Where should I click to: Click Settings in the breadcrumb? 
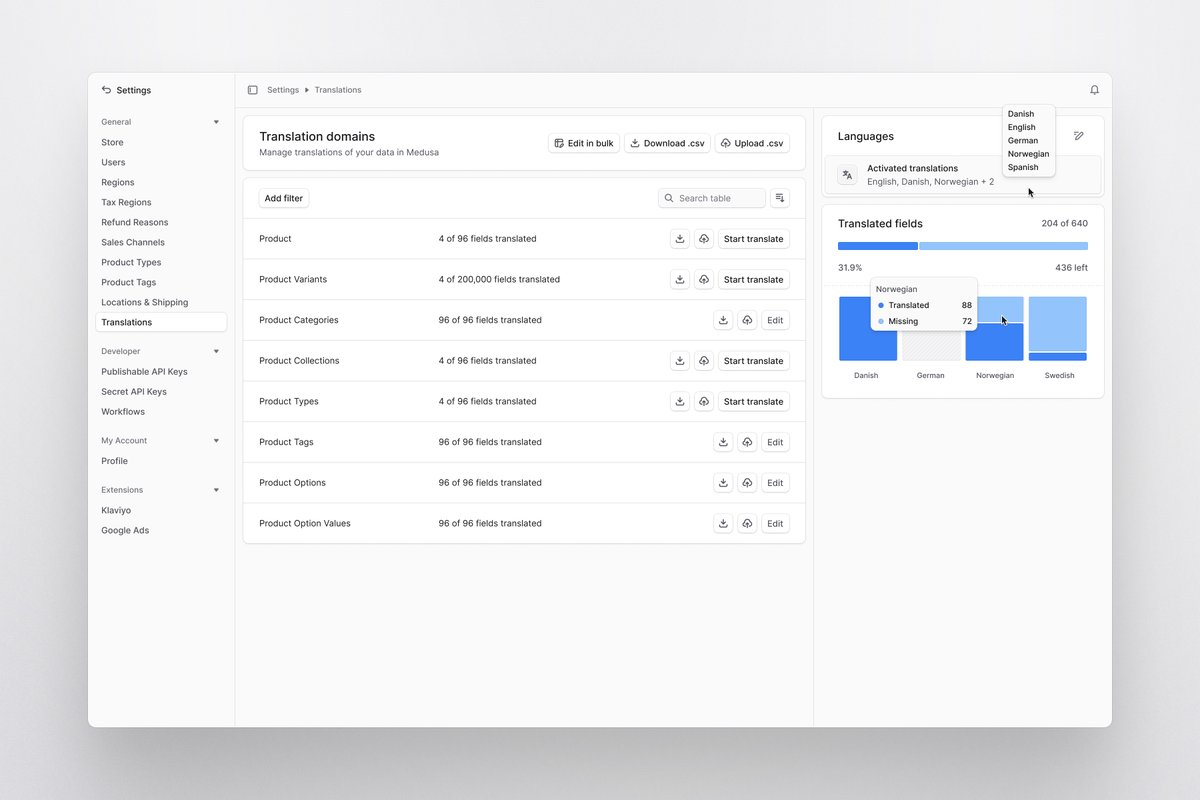click(283, 90)
